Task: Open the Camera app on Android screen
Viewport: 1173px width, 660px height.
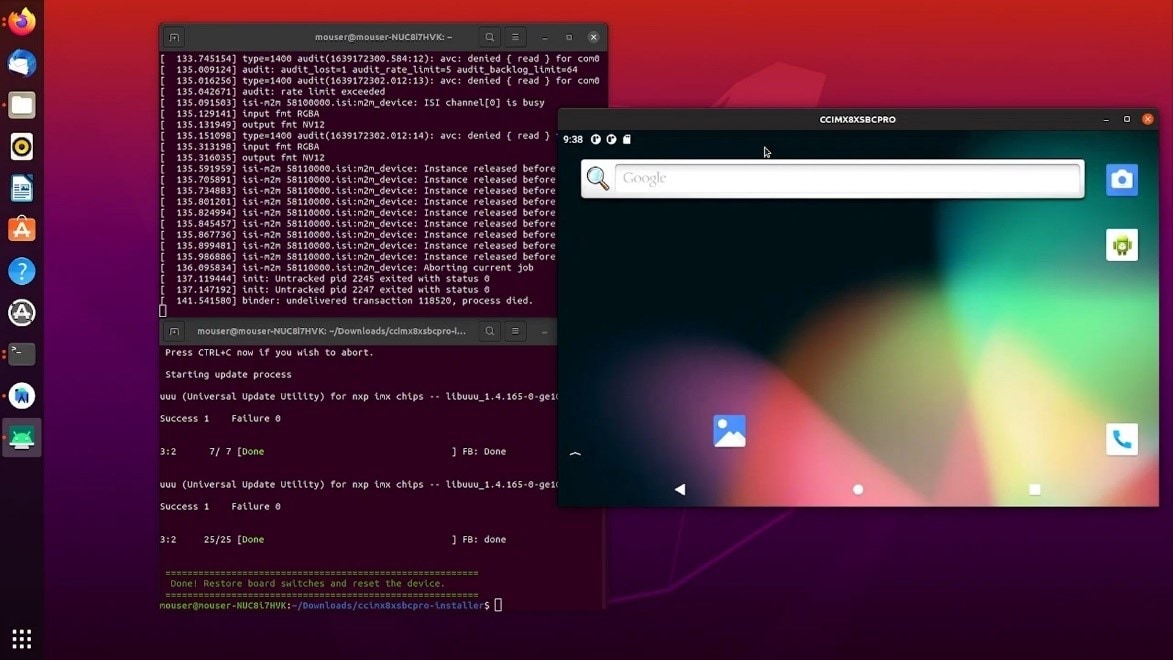Action: (x=1121, y=180)
